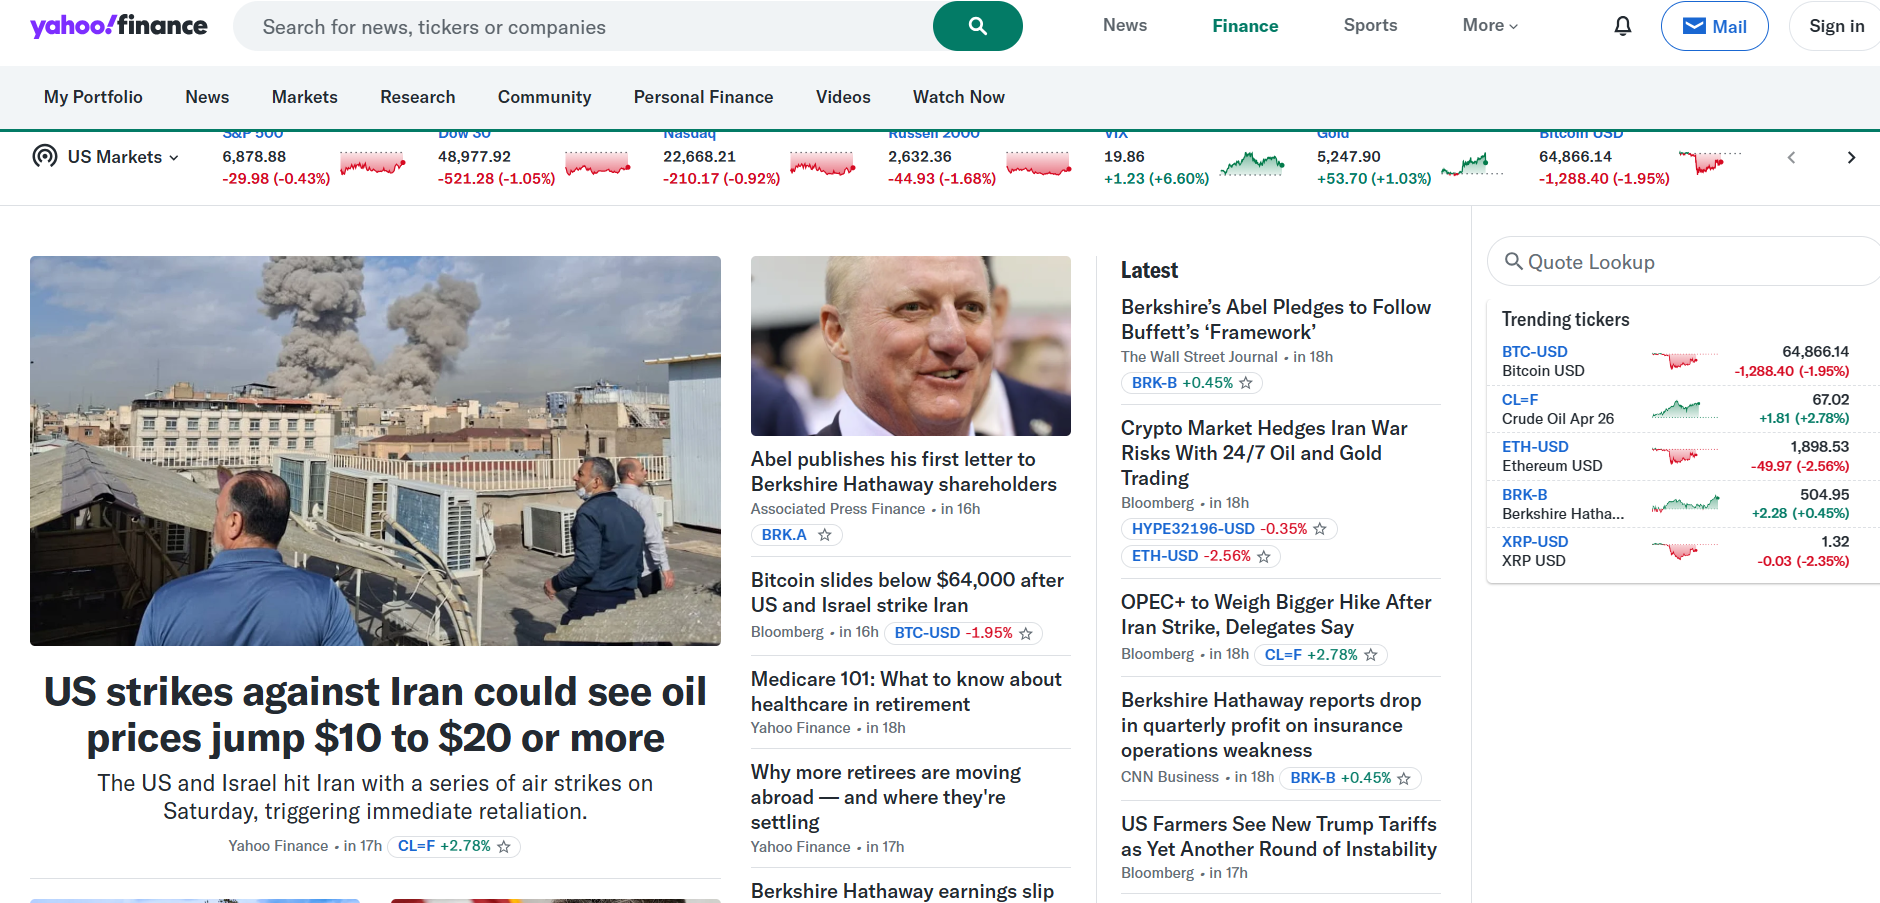The image size is (1880, 903).
Task: Open the Iran strike smoke photo story
Action: coord(375,450)
